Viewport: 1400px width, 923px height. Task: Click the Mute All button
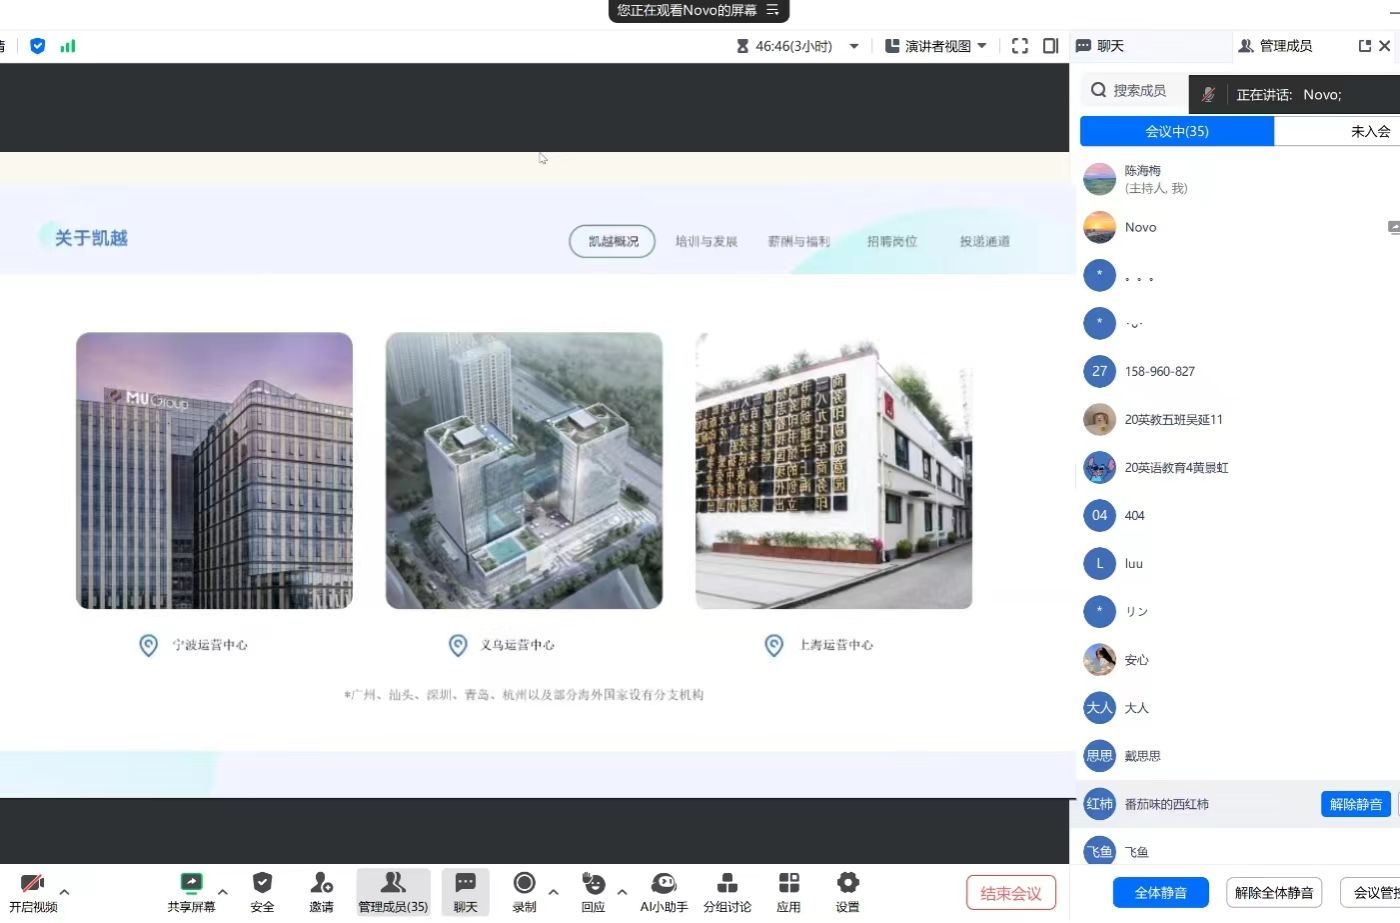1160,892
